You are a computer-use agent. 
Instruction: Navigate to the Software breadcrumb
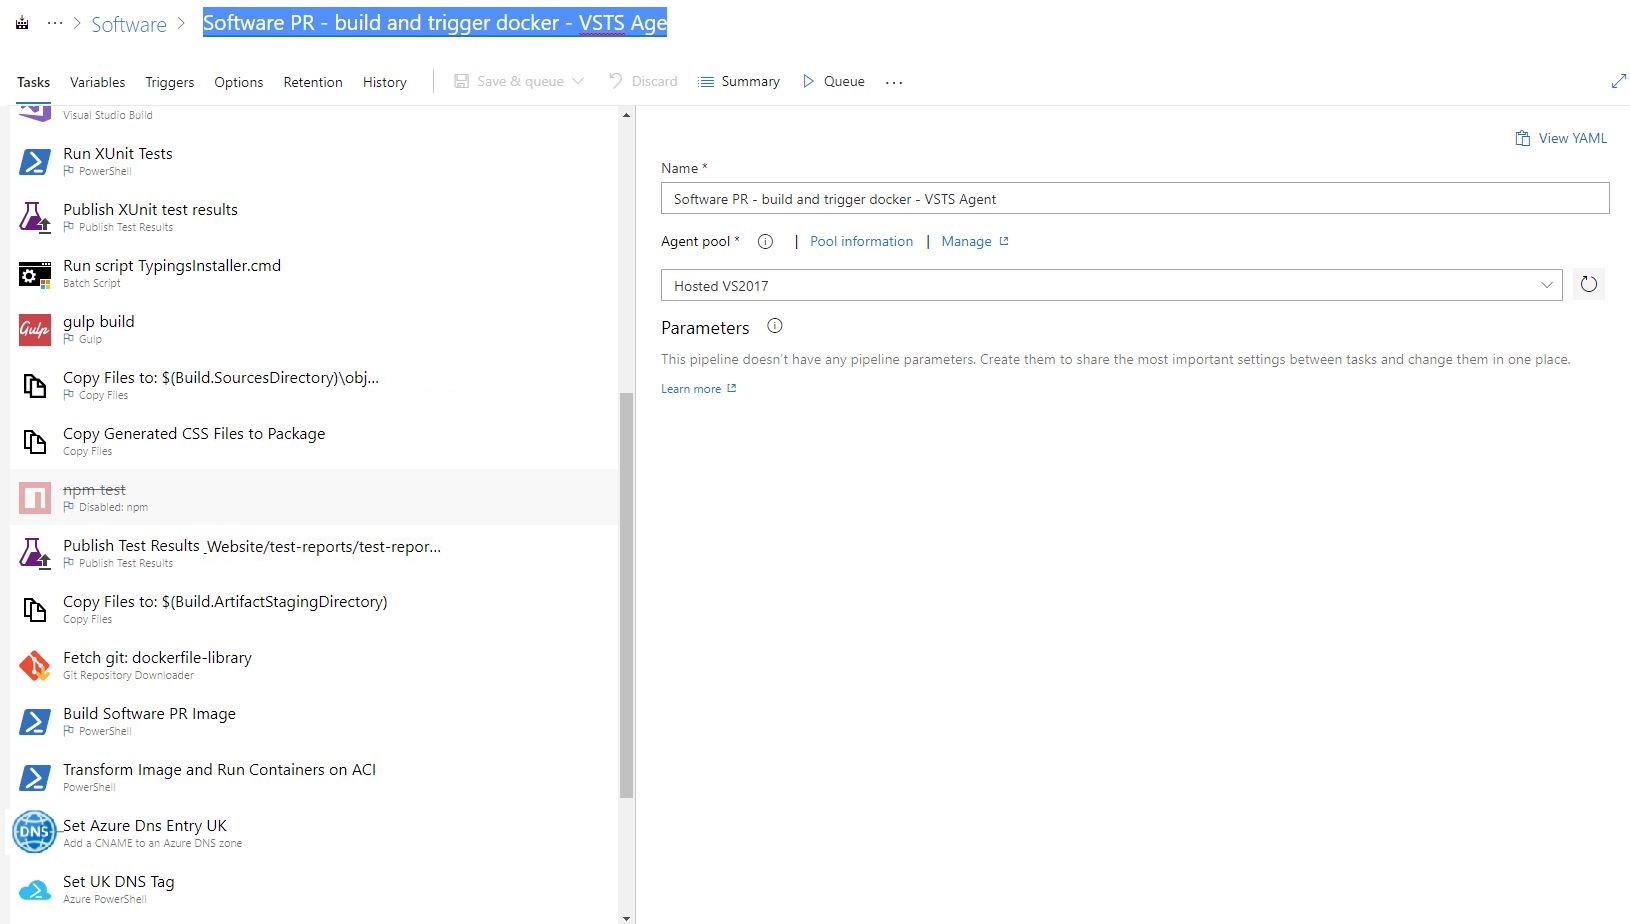(129, 24)
